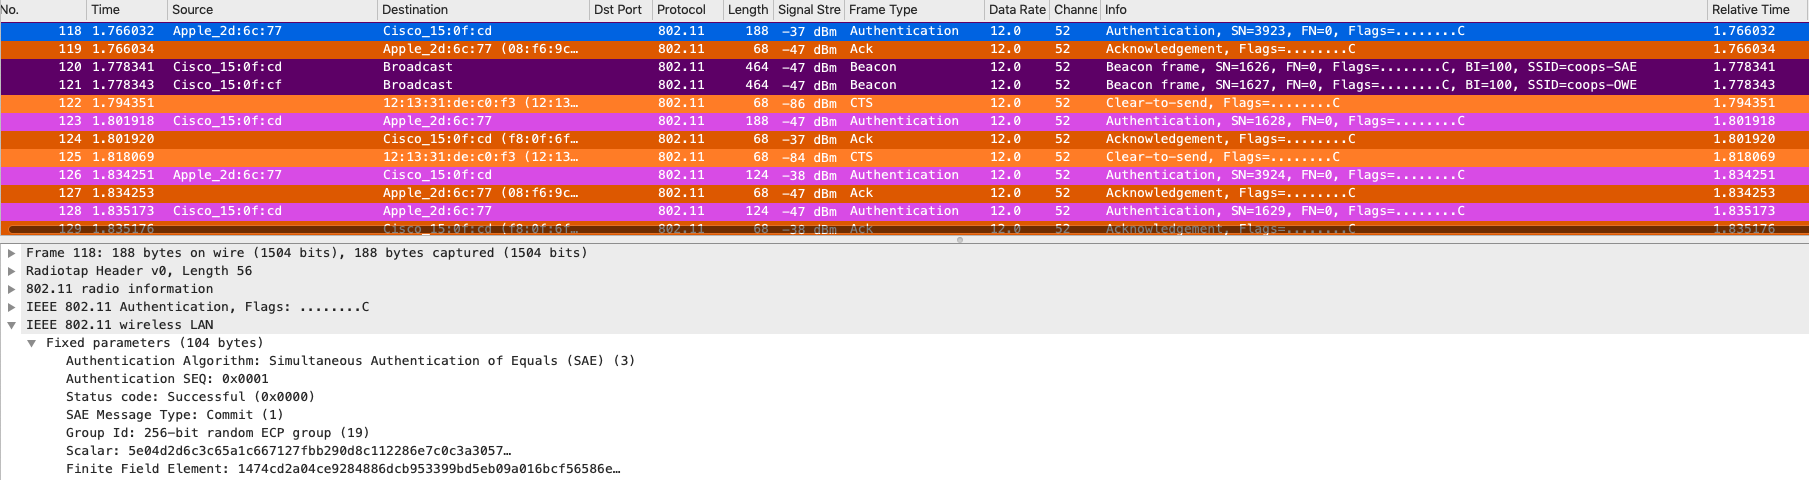Select packet 121, the coops-OWE beacon frame
Viewport: 1809px width, 480px height.
[x=900, y=85]
